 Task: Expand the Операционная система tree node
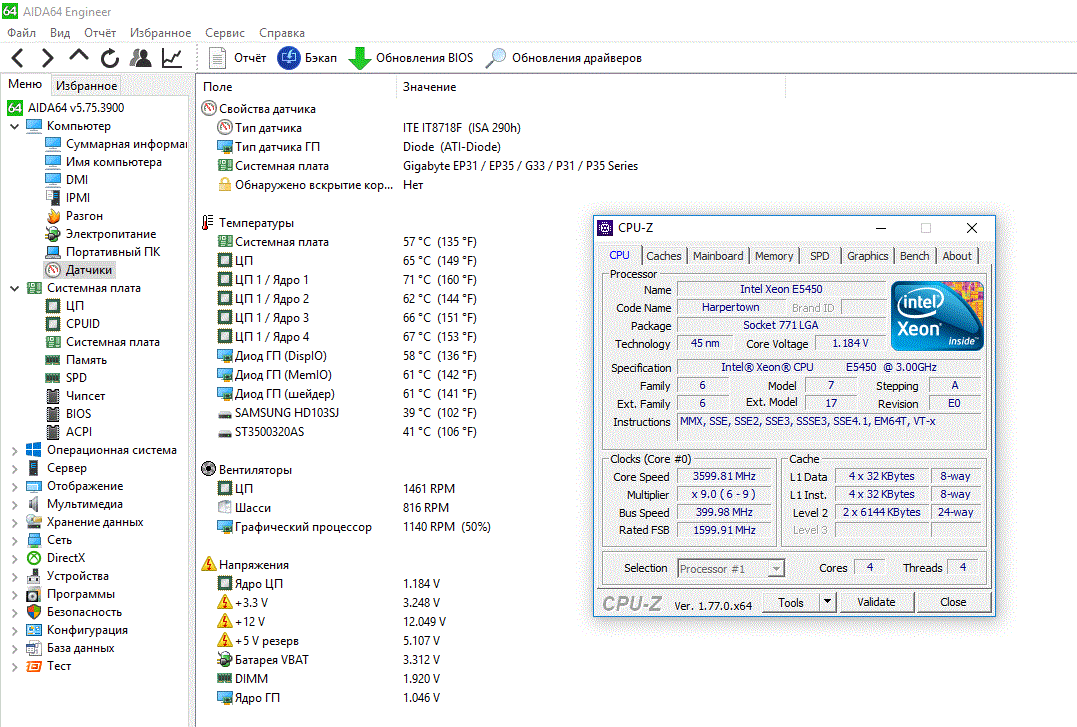pyautogui.click(x=14, y=450)
